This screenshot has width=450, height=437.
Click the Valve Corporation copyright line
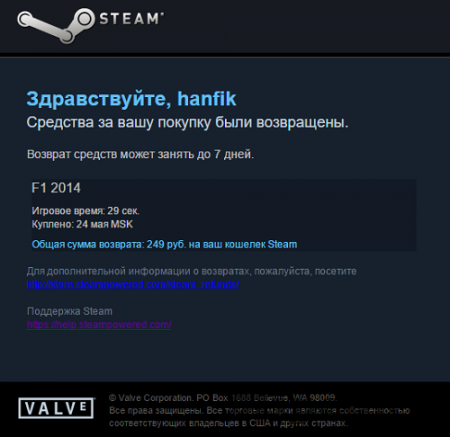click(223, 398)
